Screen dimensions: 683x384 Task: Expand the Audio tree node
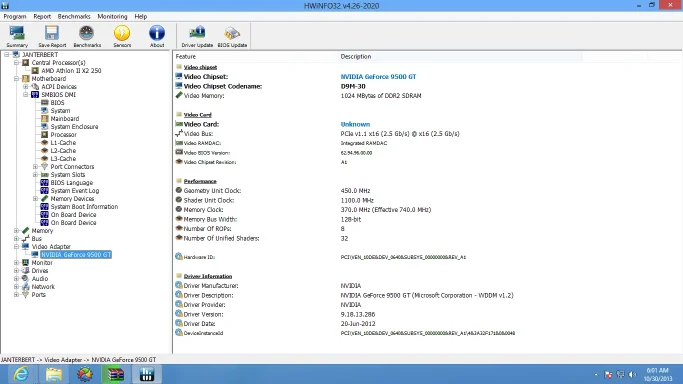(16, 279)
